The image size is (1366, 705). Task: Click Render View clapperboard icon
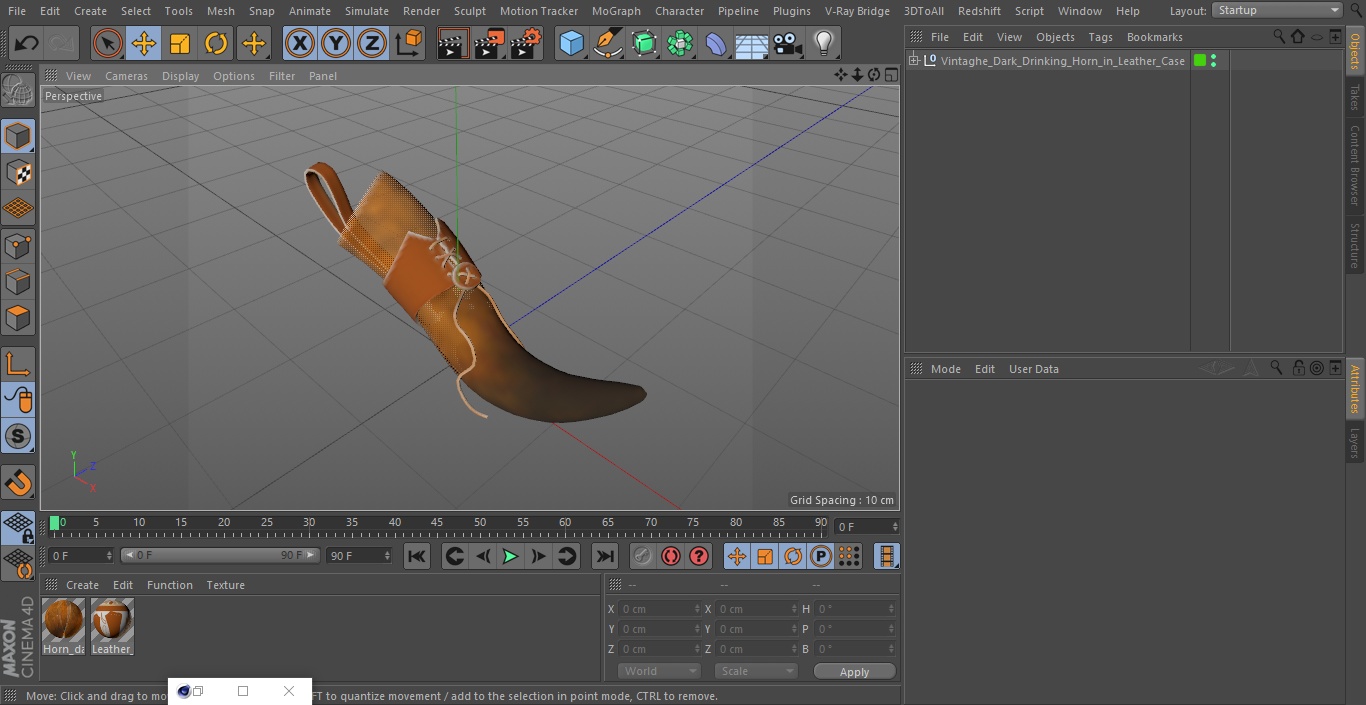453,44
